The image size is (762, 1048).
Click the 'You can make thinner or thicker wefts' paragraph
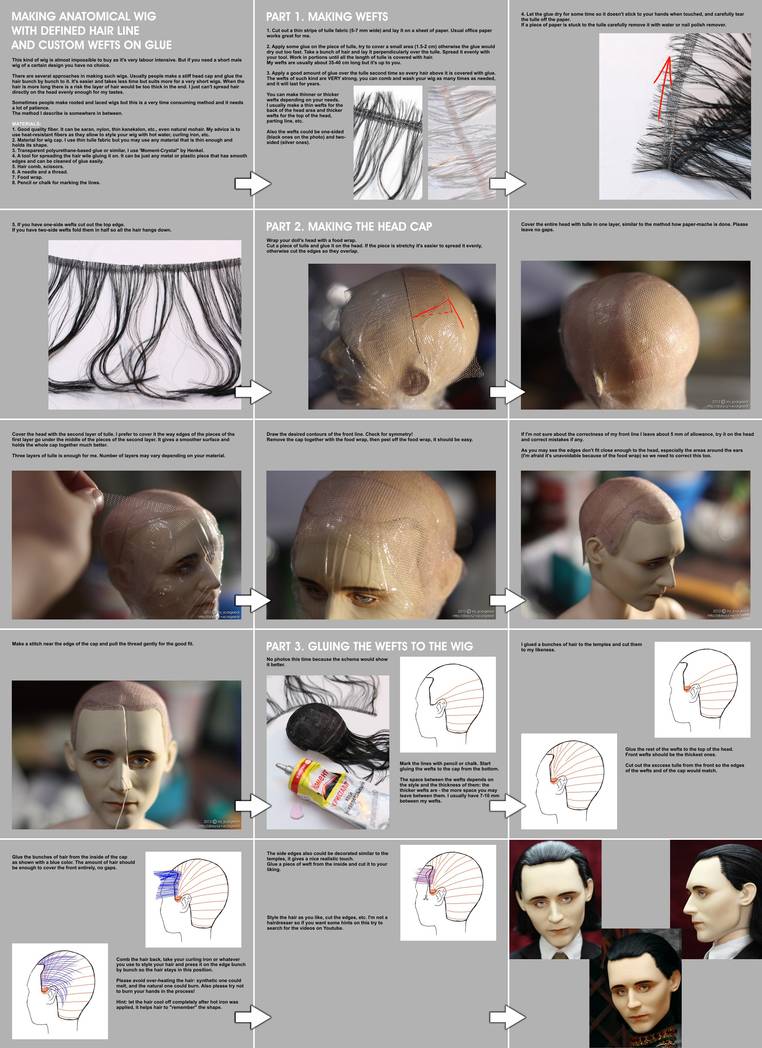click(x=305, y=108)
